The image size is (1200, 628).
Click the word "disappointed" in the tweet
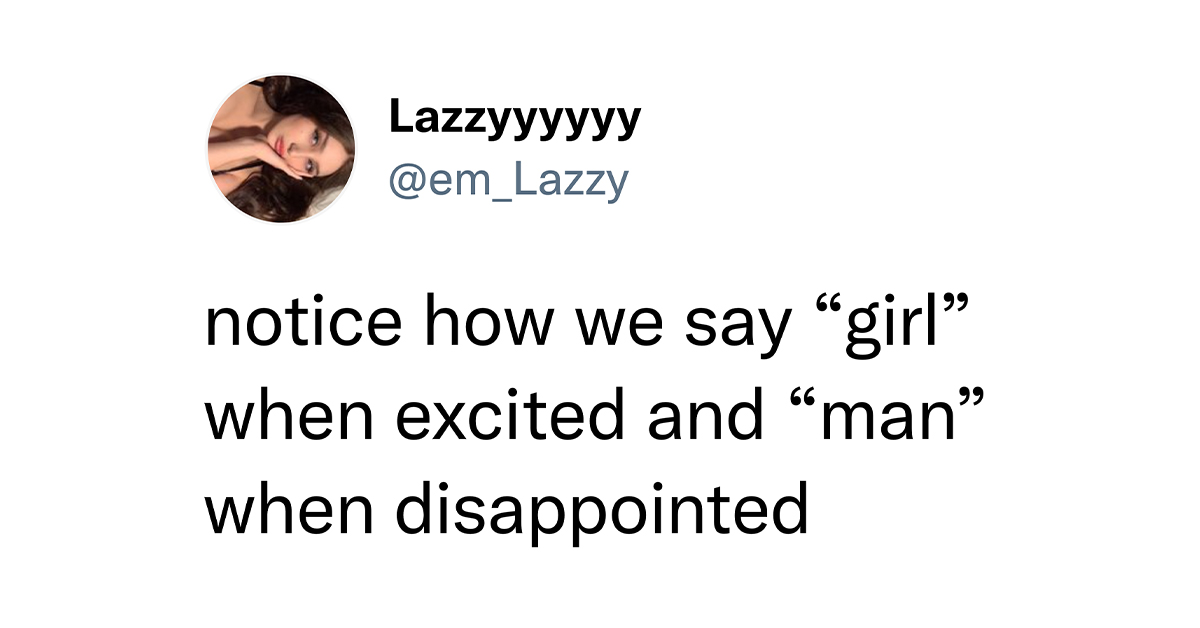tap(602, 510)
